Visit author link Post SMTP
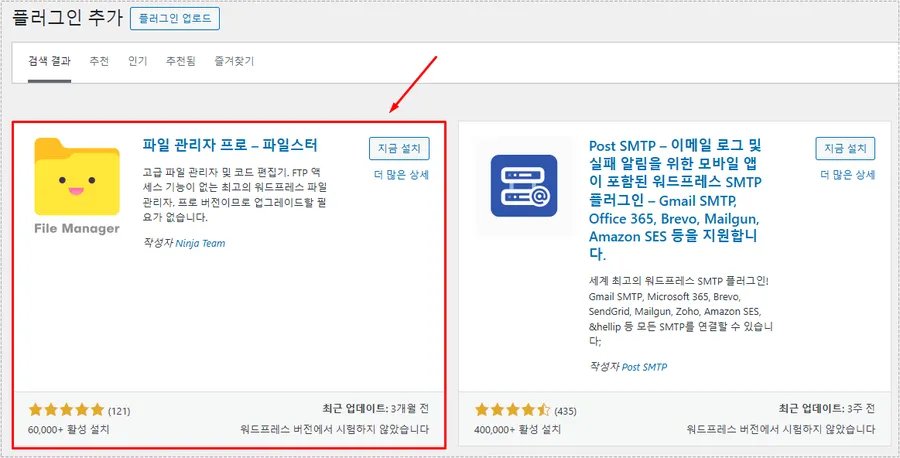The height and width of the screenshot is (458, 900). pyautogui.click(x=644, y=367)
